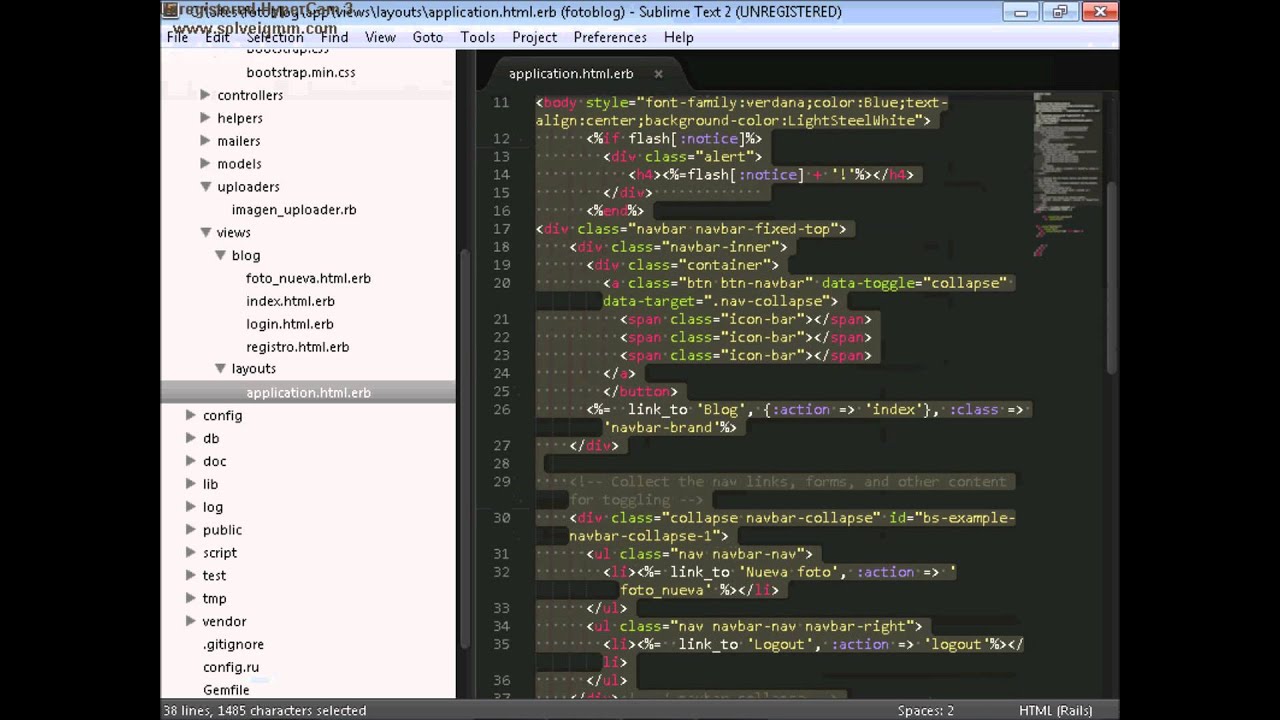Image resolution: width=1280 pixels, height=720 pixels.
Task: Click the 'Logout' string in code
Action: point(780,644)
